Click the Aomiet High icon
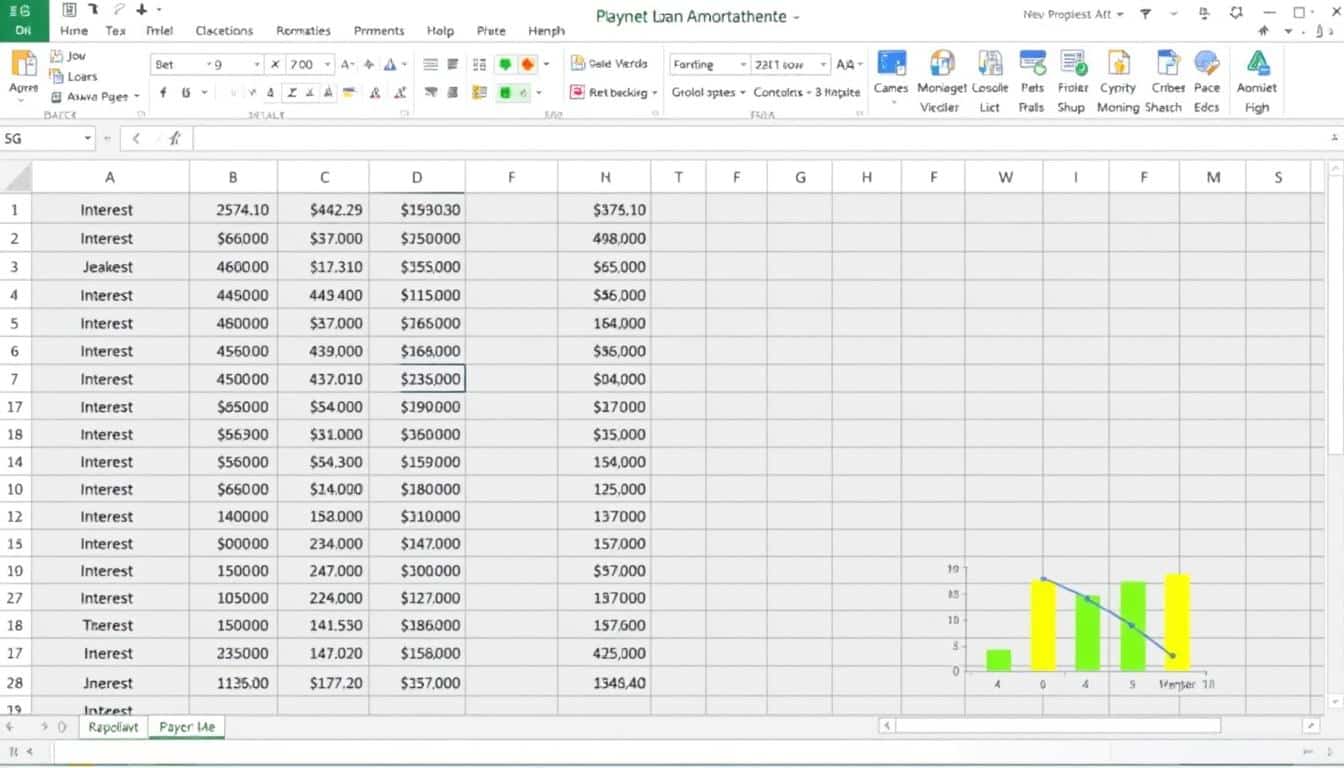This screenshot has width=1344, height=768. click(1257, 63)
